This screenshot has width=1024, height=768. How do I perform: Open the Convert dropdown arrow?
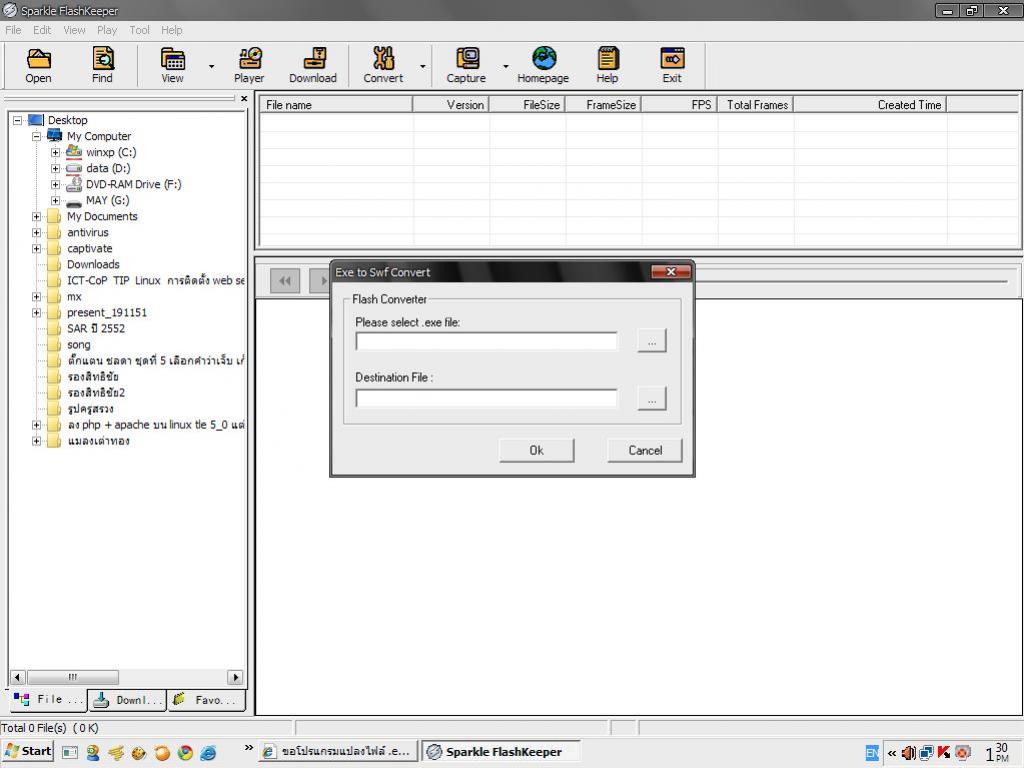tap(423, 67)
